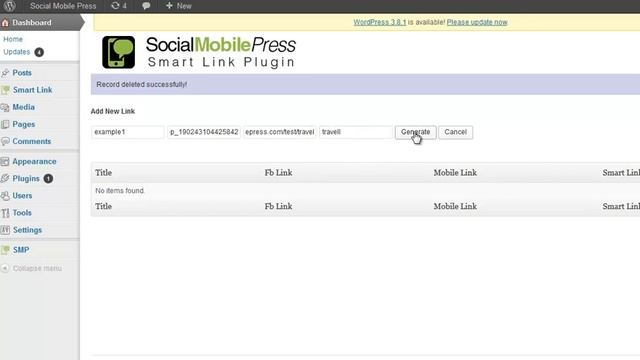
Task: Click the Collapse menu arrow icon
Action: pyautogui.click(x=5, y=268)
